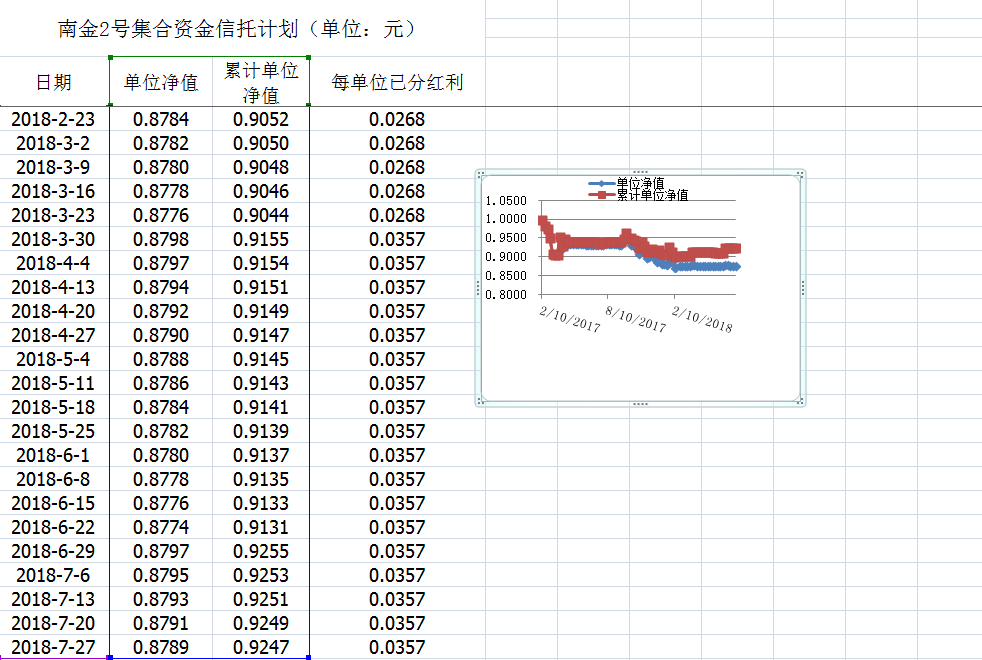Screen dimensions: 982x660
Task: Select the chart's top-center resize handle
Action: 641,172
